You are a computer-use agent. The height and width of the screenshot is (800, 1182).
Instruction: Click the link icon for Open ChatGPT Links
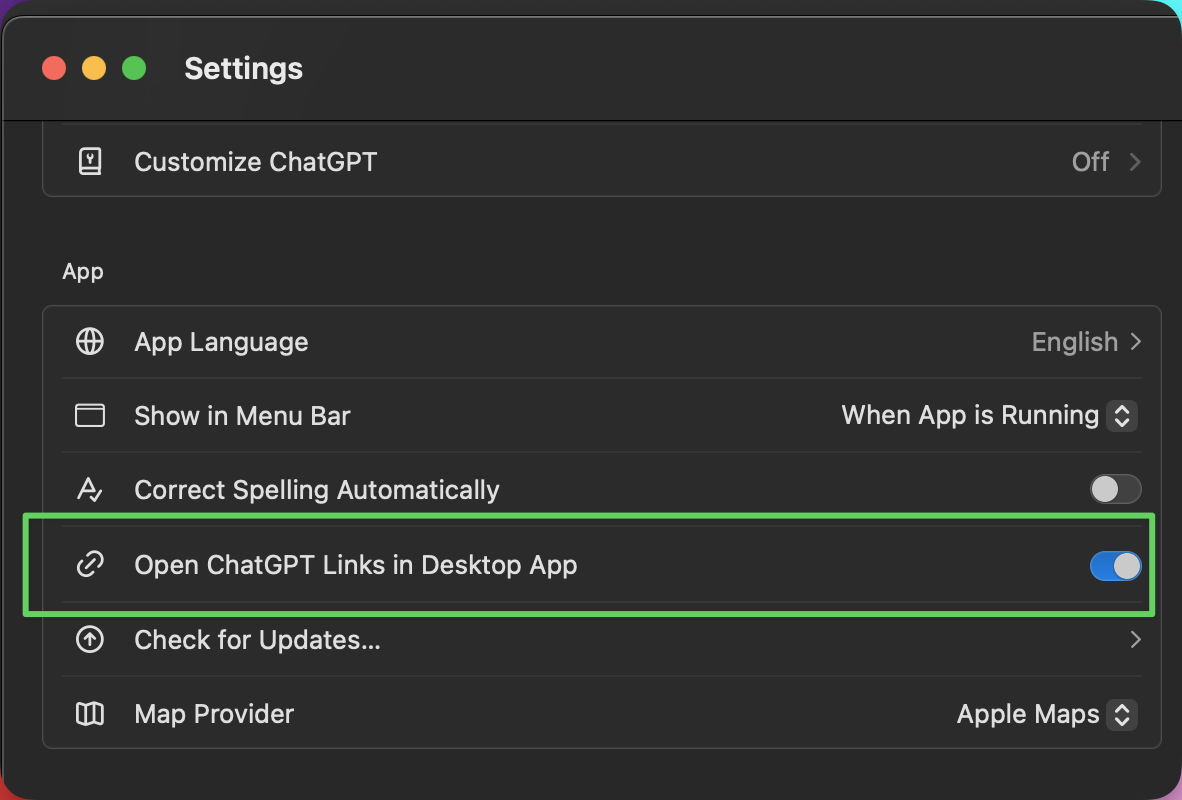pos(90,564)
